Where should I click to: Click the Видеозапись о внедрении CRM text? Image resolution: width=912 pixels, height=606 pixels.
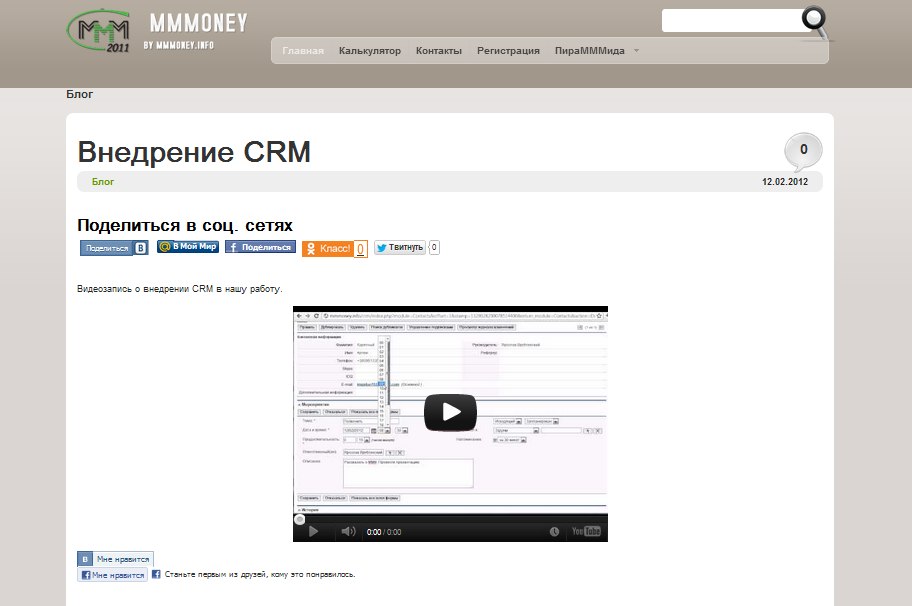(180, 288)
